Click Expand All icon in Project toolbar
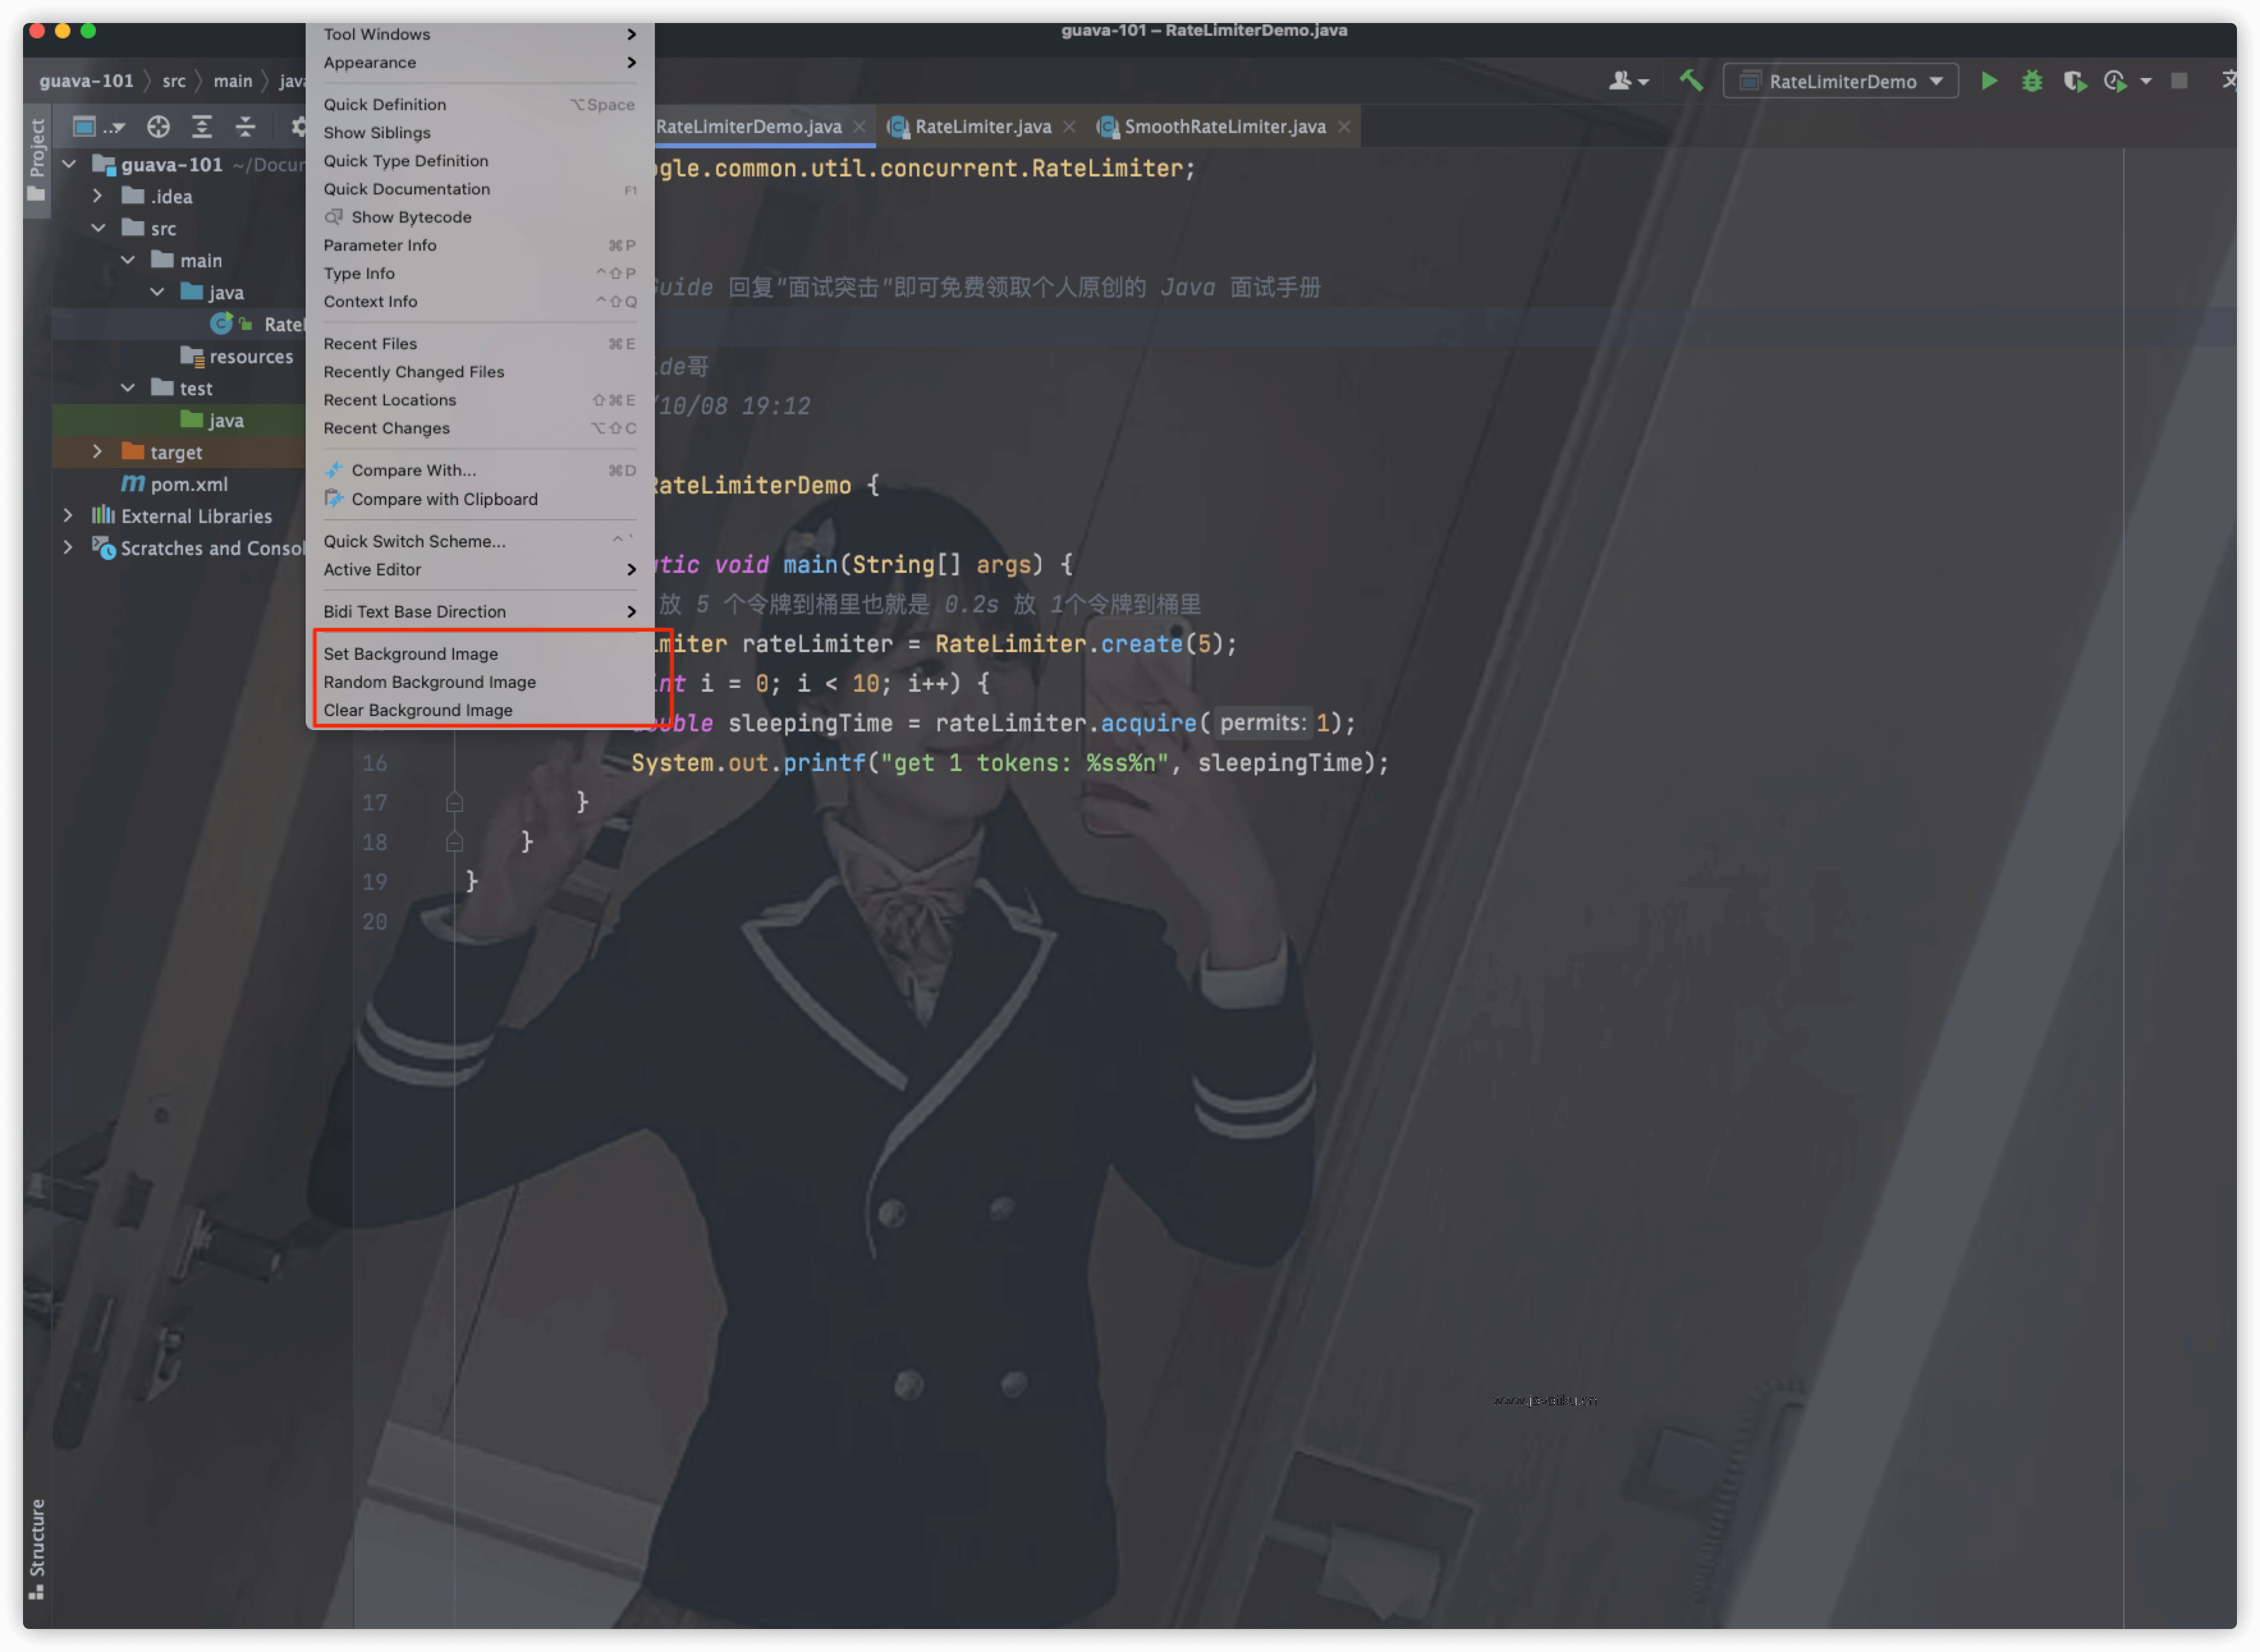The width and height of the screenshot is (2260, 1652). tap(202, 127)
